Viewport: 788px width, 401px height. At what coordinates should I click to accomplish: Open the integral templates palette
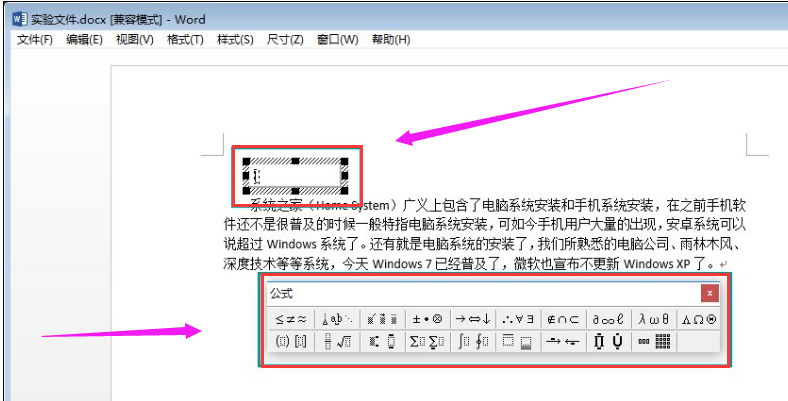(473, 343)
